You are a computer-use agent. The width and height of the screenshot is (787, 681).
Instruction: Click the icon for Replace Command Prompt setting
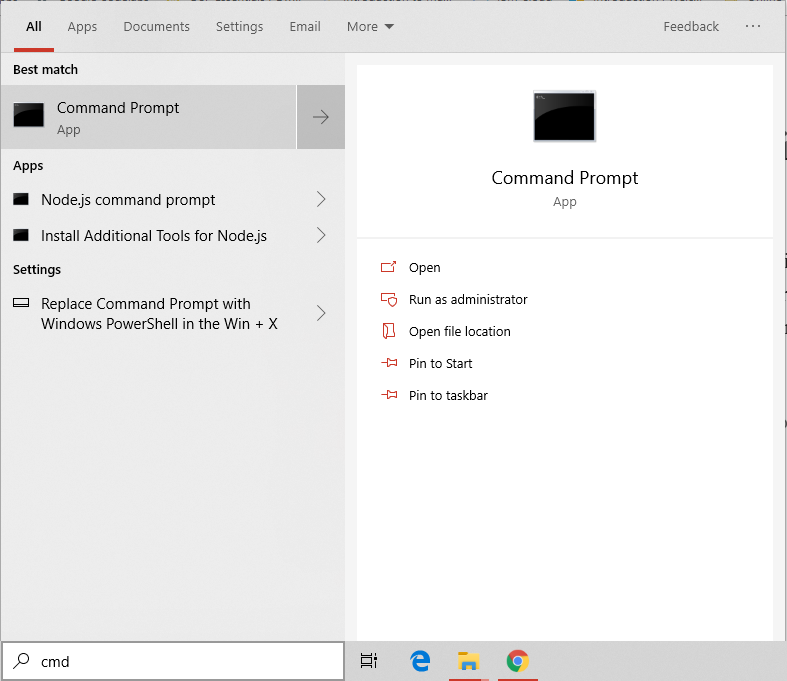[x=21, y=303]
